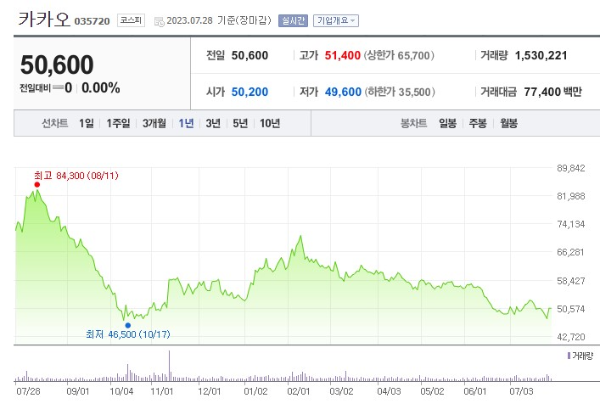
Task: Click the 상한가 65,700 text
Action: [399, 55]
